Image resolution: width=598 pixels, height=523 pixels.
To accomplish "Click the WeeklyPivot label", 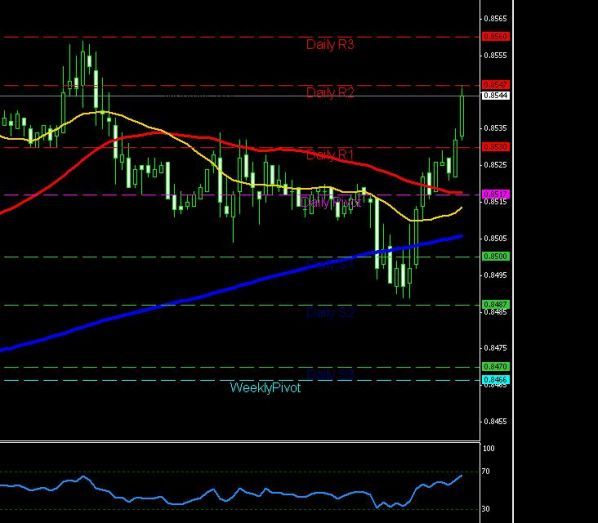I will (265, 388).
